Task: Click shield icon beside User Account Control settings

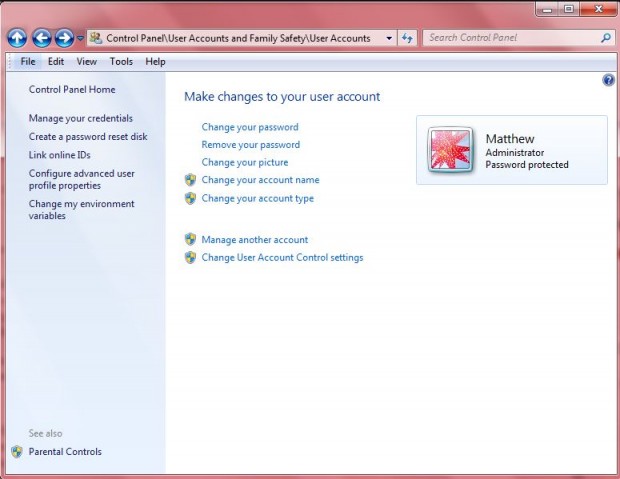Action: [191, 257]
